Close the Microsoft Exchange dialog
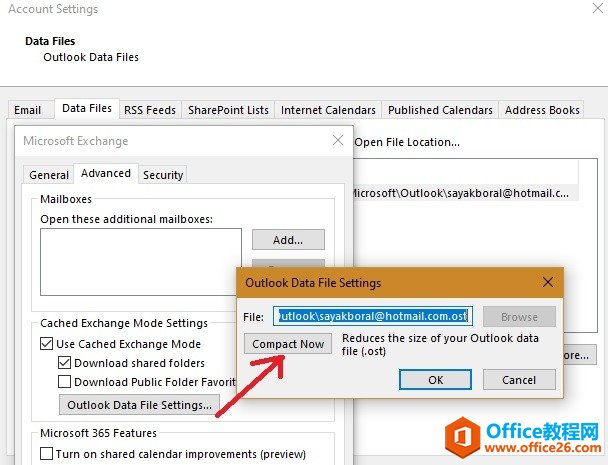This screenshot has height=465, width=608. pyautogui.click(x=338, y=140)
